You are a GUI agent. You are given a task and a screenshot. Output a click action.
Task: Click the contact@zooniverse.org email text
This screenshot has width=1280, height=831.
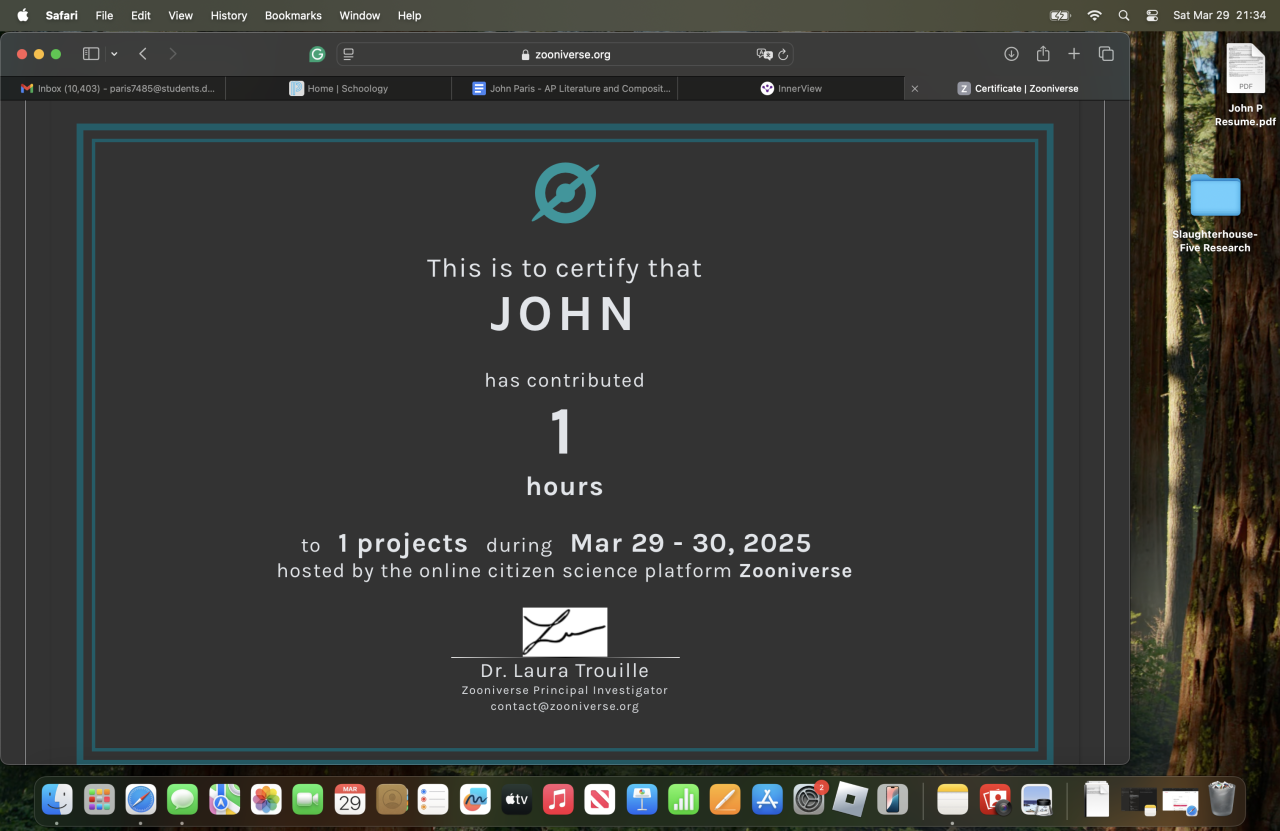pos(565,706)
